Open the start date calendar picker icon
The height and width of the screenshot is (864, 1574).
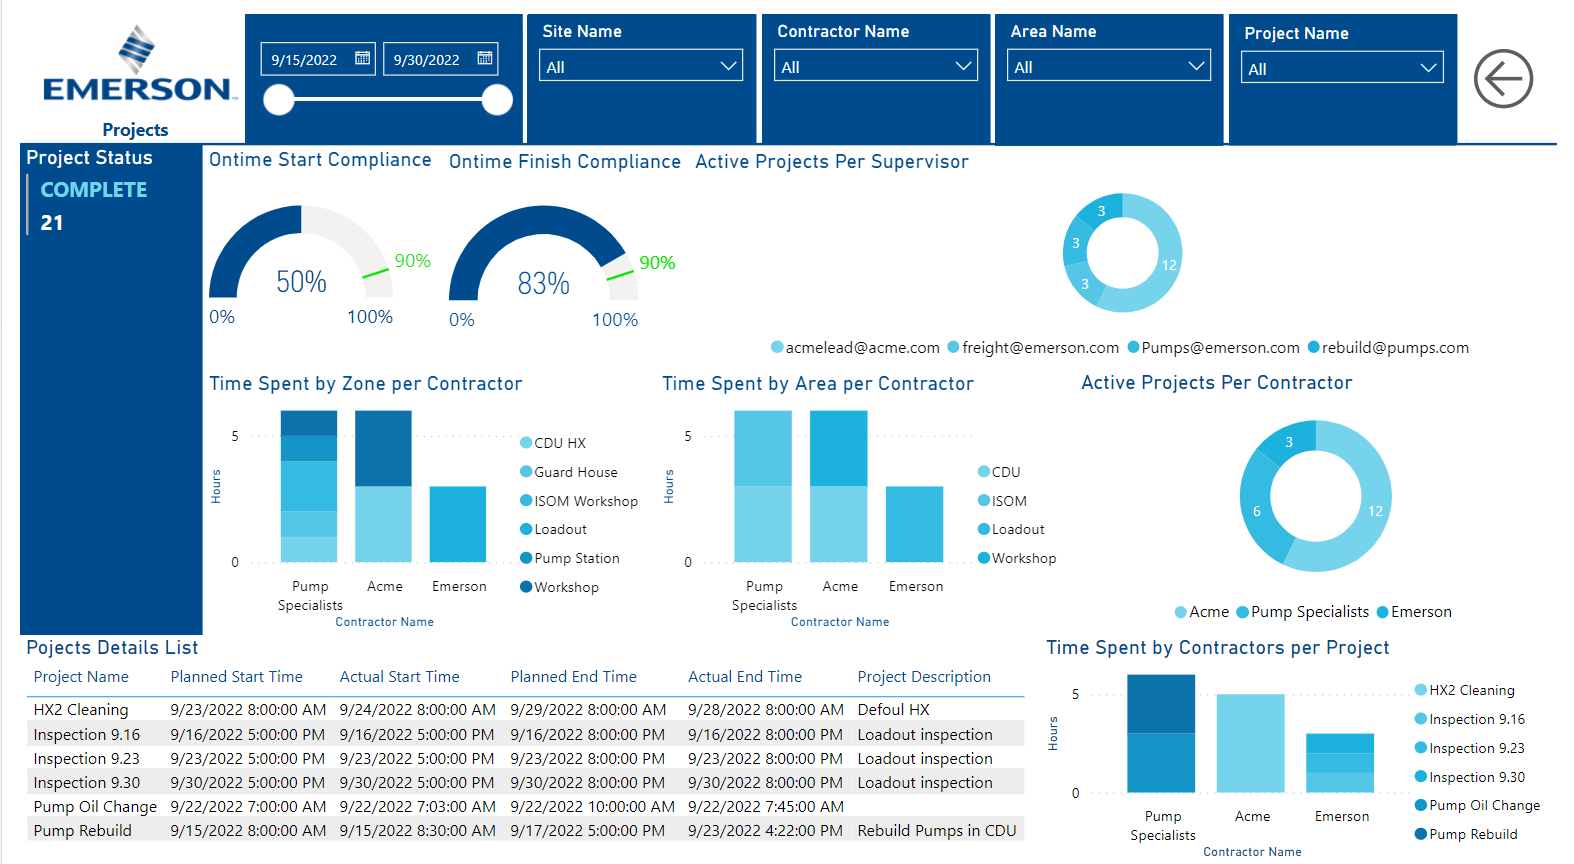point(362,59)
